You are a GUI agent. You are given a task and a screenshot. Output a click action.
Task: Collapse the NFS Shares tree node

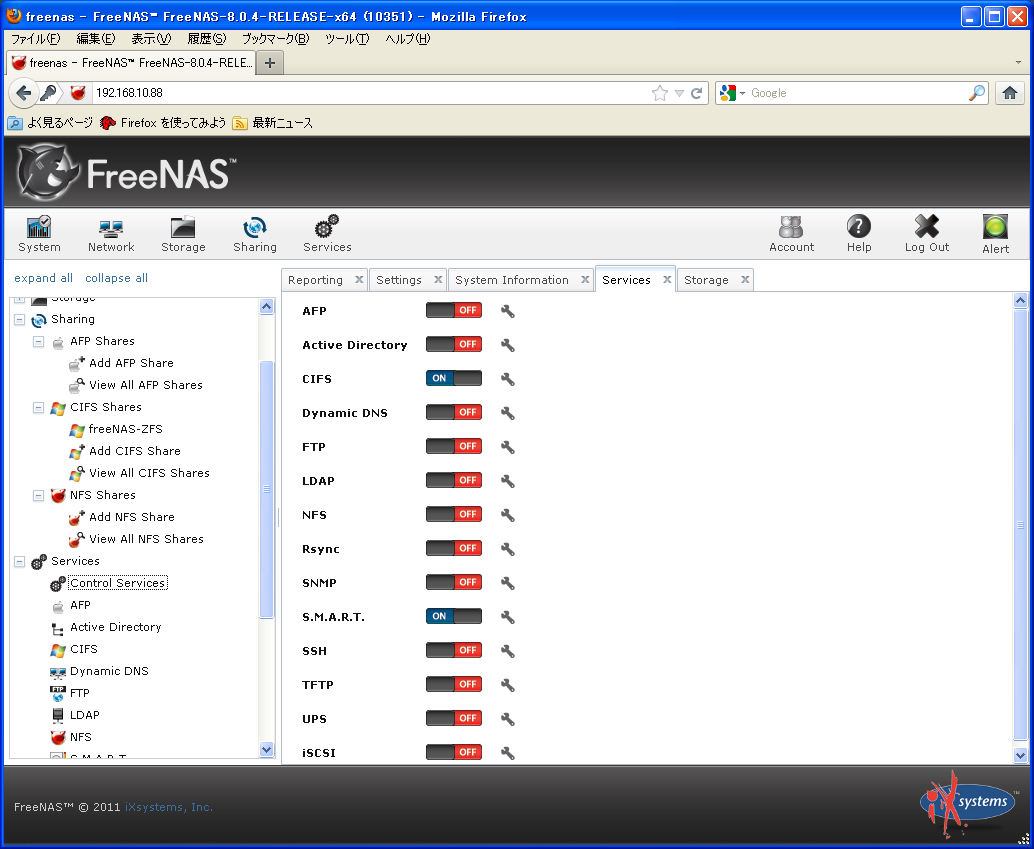(39, 495)
